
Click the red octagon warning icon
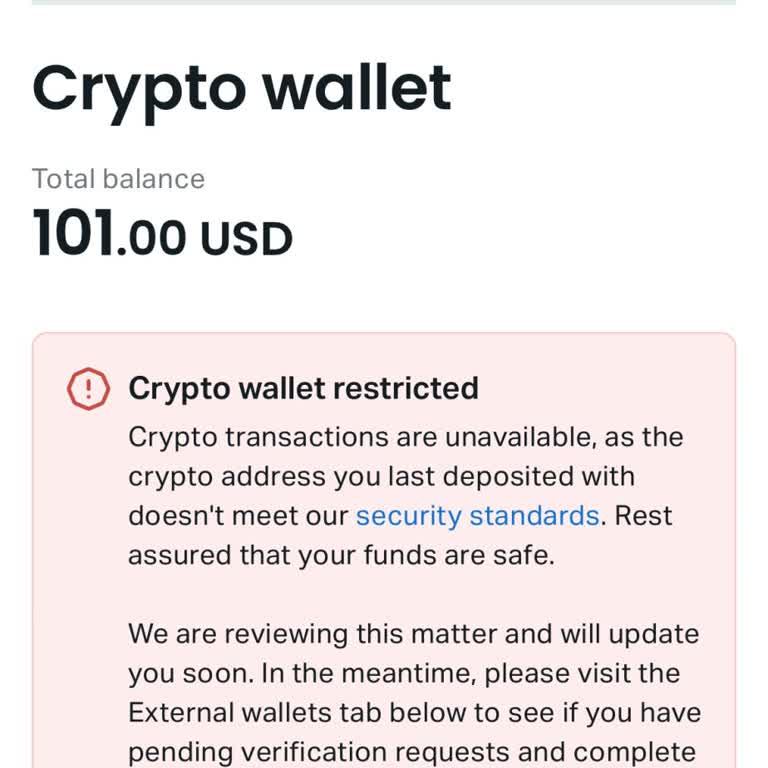point(88,388)
